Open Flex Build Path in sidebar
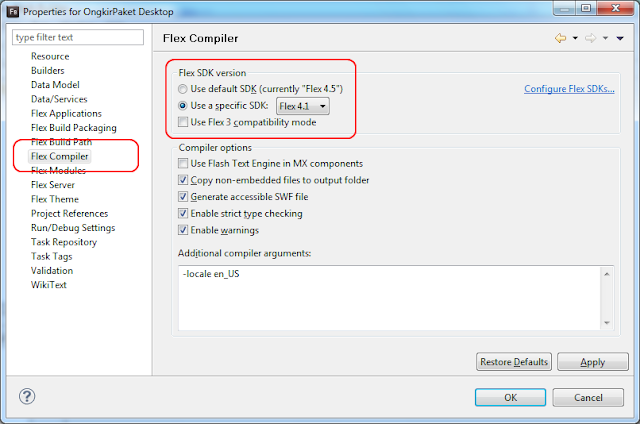The width and height of the screenshot is (640, 424). [61, 142]
